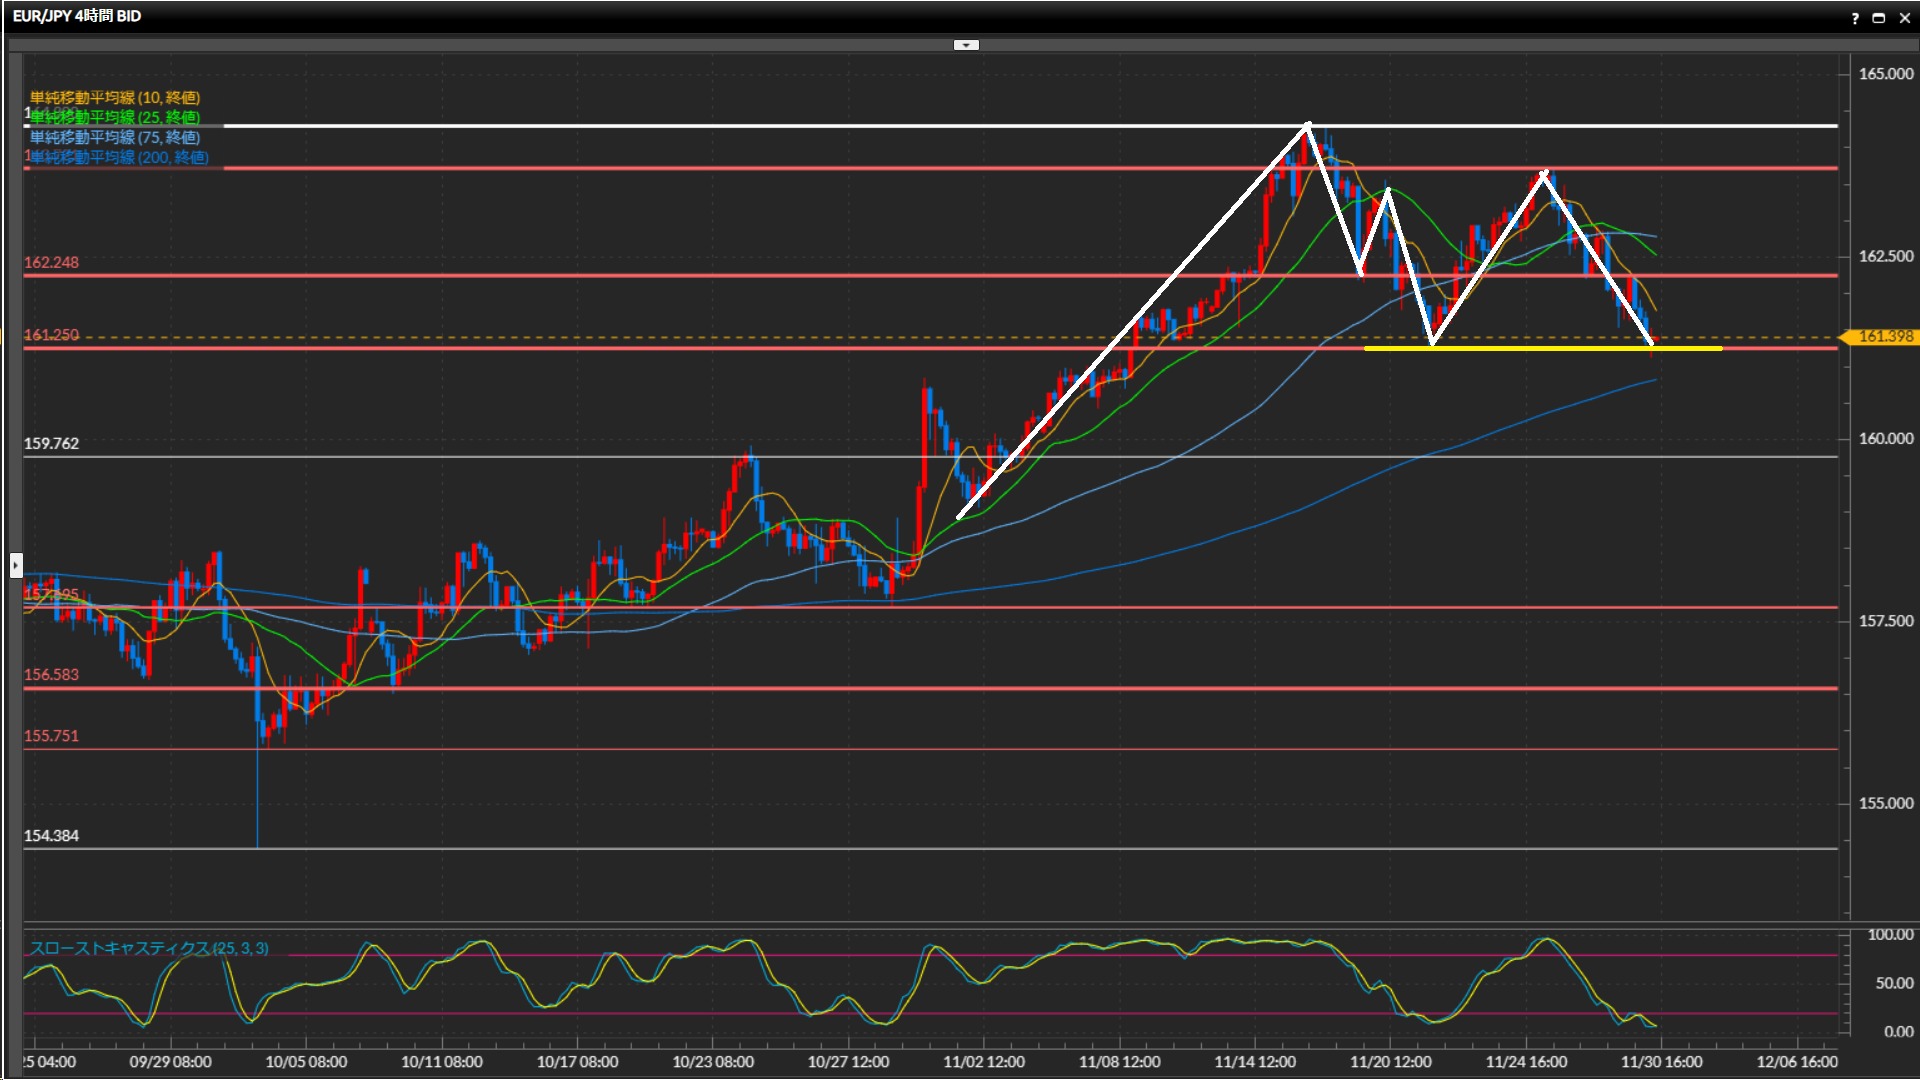Click the EUR/JPY 4時間 BID window title
The image size is (1920, 1080).
[x=77, y=16]
